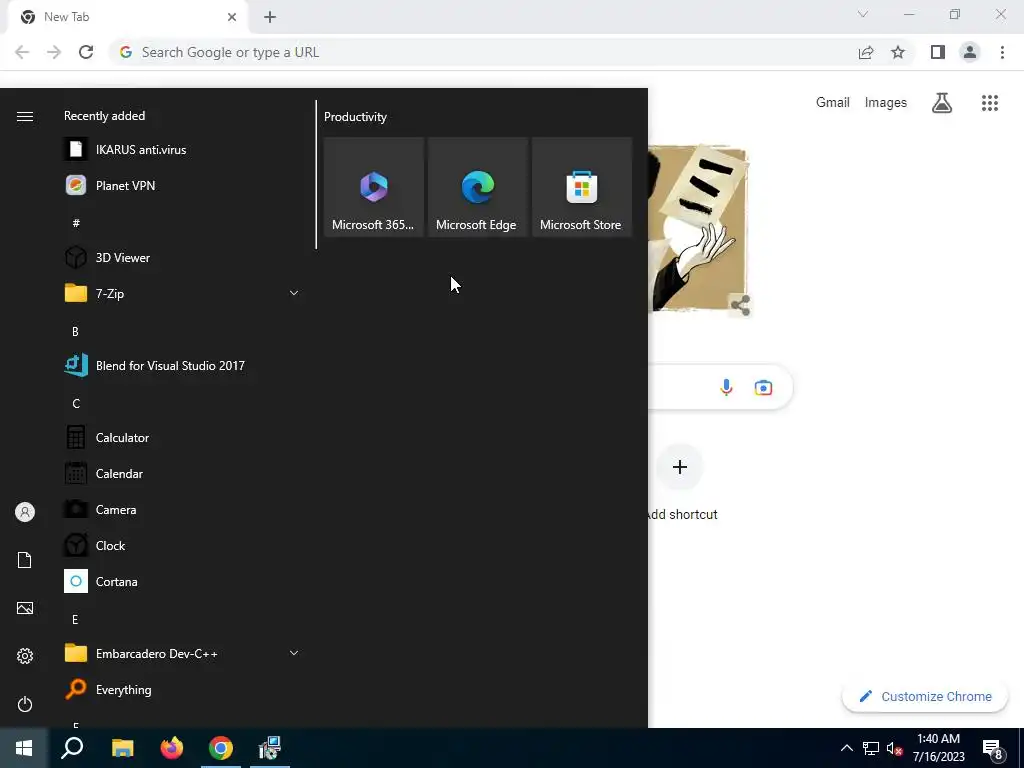1024x768 pixels.
Task: Click the Google Doodle image
Action: pos(697,229)
